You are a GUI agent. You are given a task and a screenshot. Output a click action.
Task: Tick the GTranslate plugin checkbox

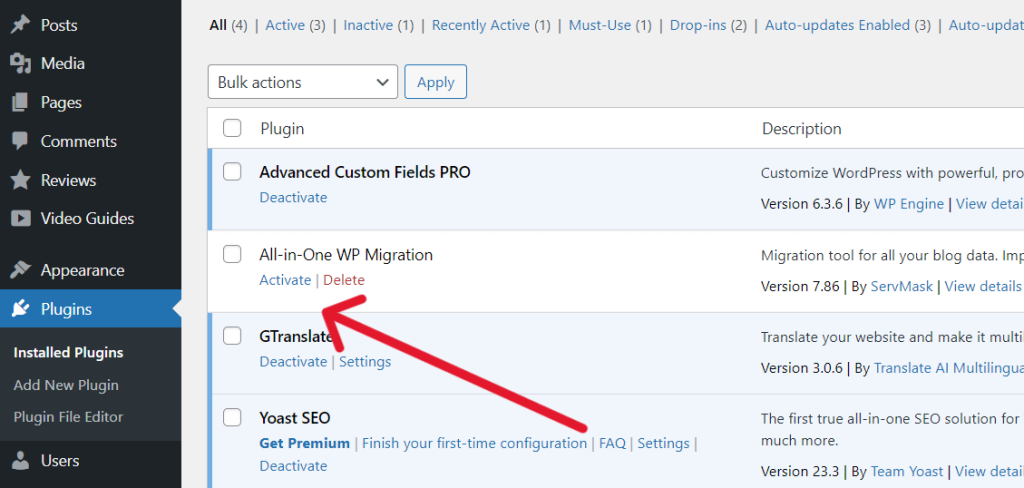(232, 336)
